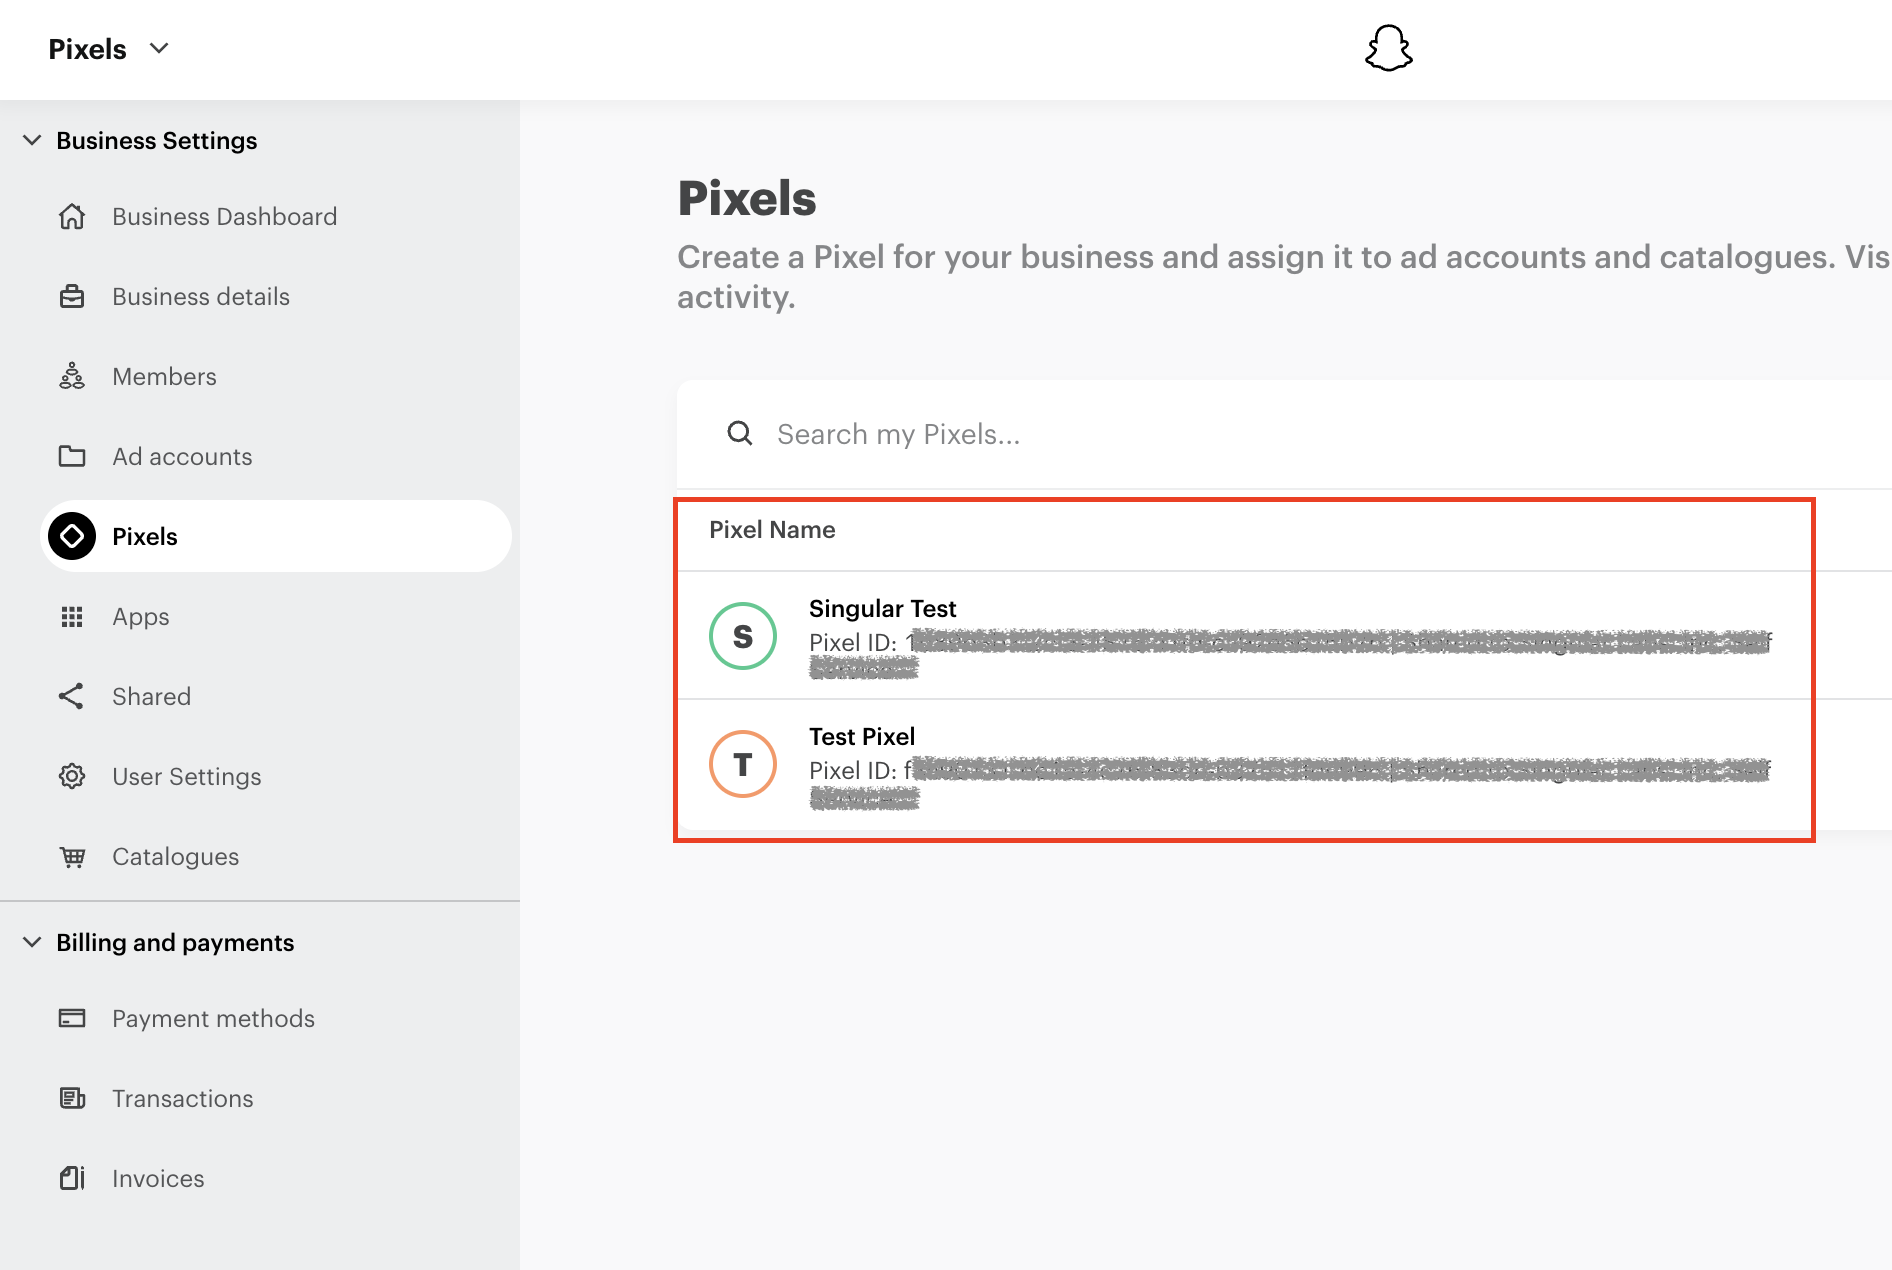Click the Catalogues shopping cart icon
Viewport: 1892px width, 1270px height.
72,857
